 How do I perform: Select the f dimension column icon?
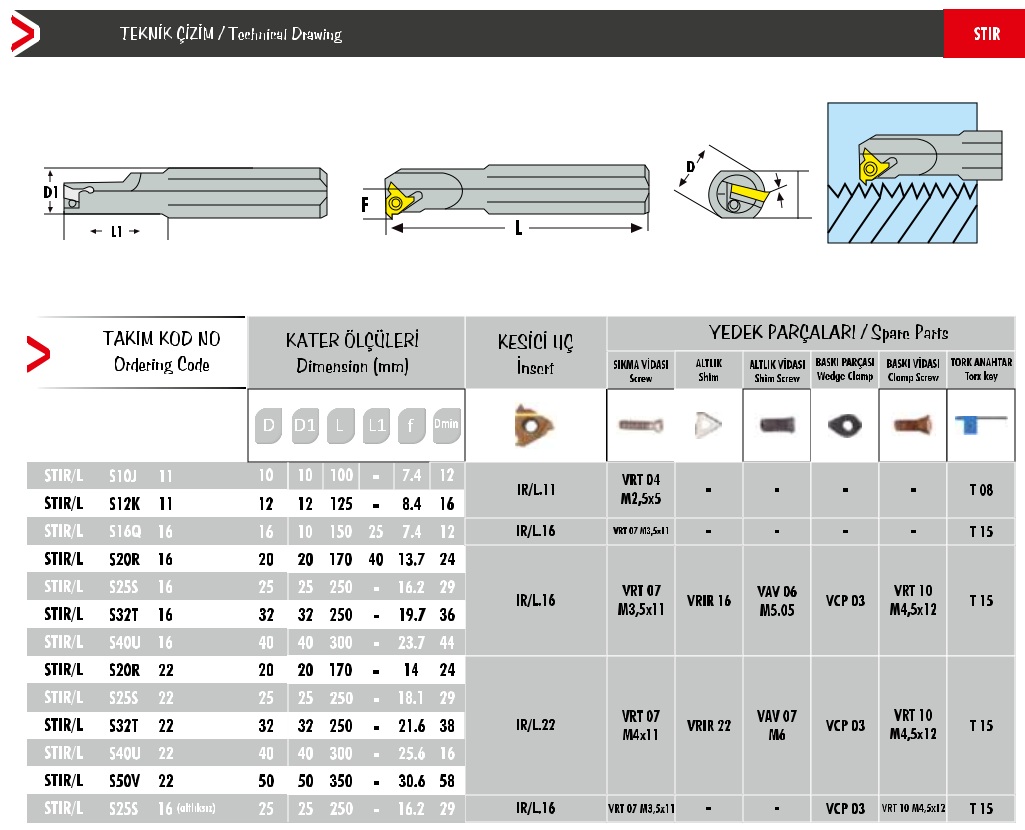[x=411, y=425]
